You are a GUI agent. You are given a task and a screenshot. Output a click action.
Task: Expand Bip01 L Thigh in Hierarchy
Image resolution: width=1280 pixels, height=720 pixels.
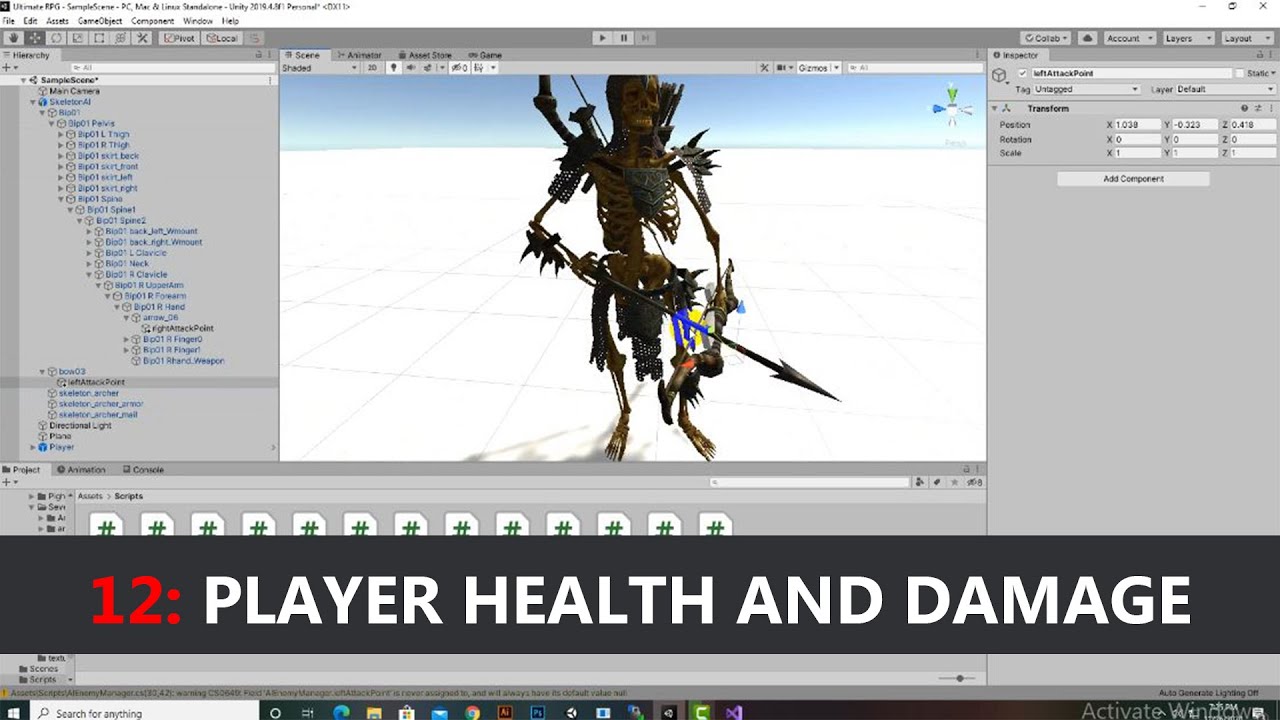[x=61, y=134]
